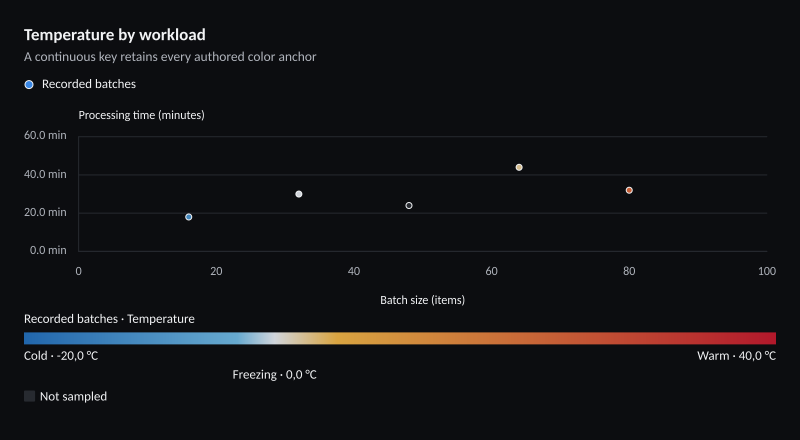Select the orange-red data point near batch size 80

(x=629, y=190)
